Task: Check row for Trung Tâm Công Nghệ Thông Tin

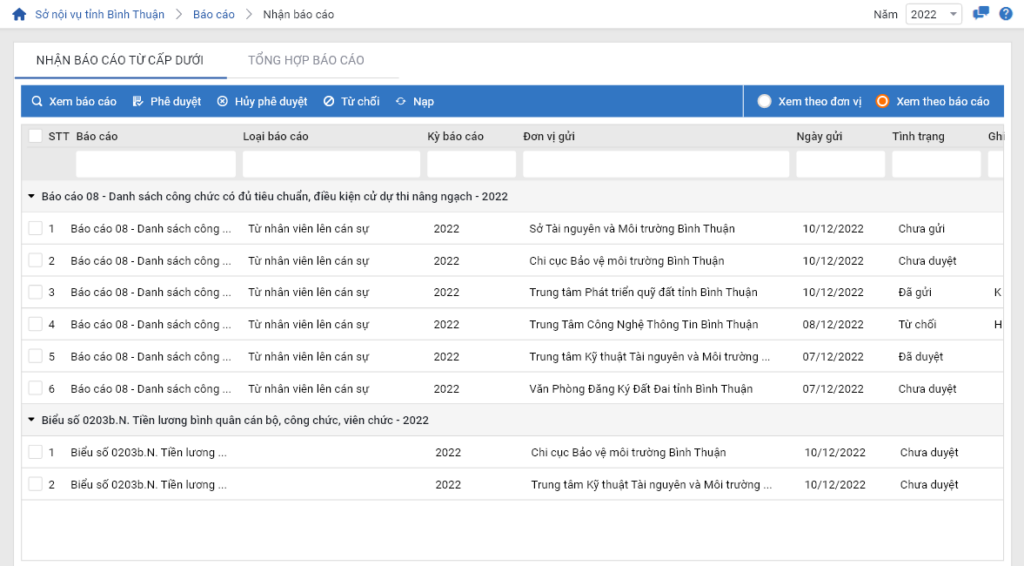Action: (35, 324)
